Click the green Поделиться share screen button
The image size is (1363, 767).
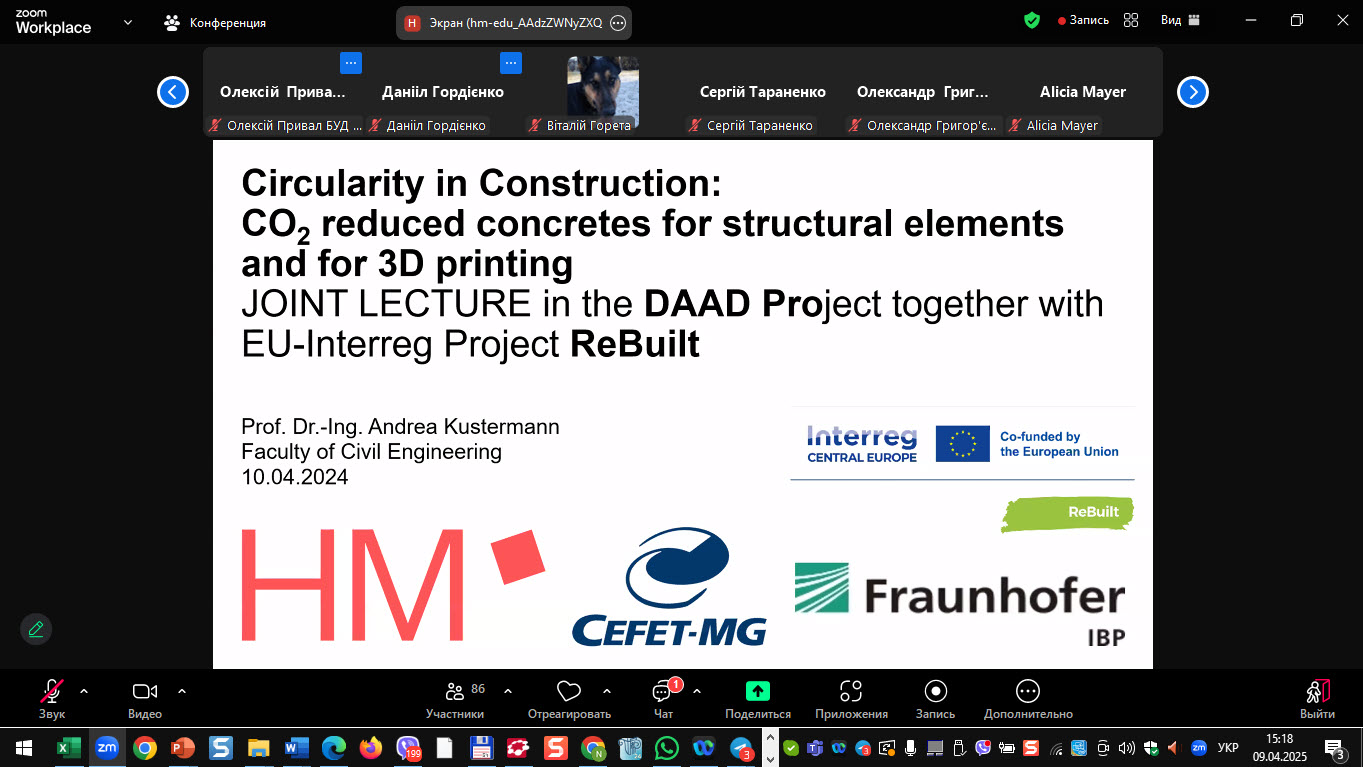coord(758,699)
